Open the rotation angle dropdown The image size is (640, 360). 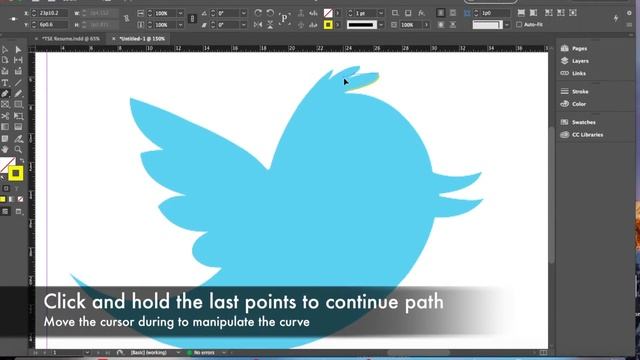[244, 13]
